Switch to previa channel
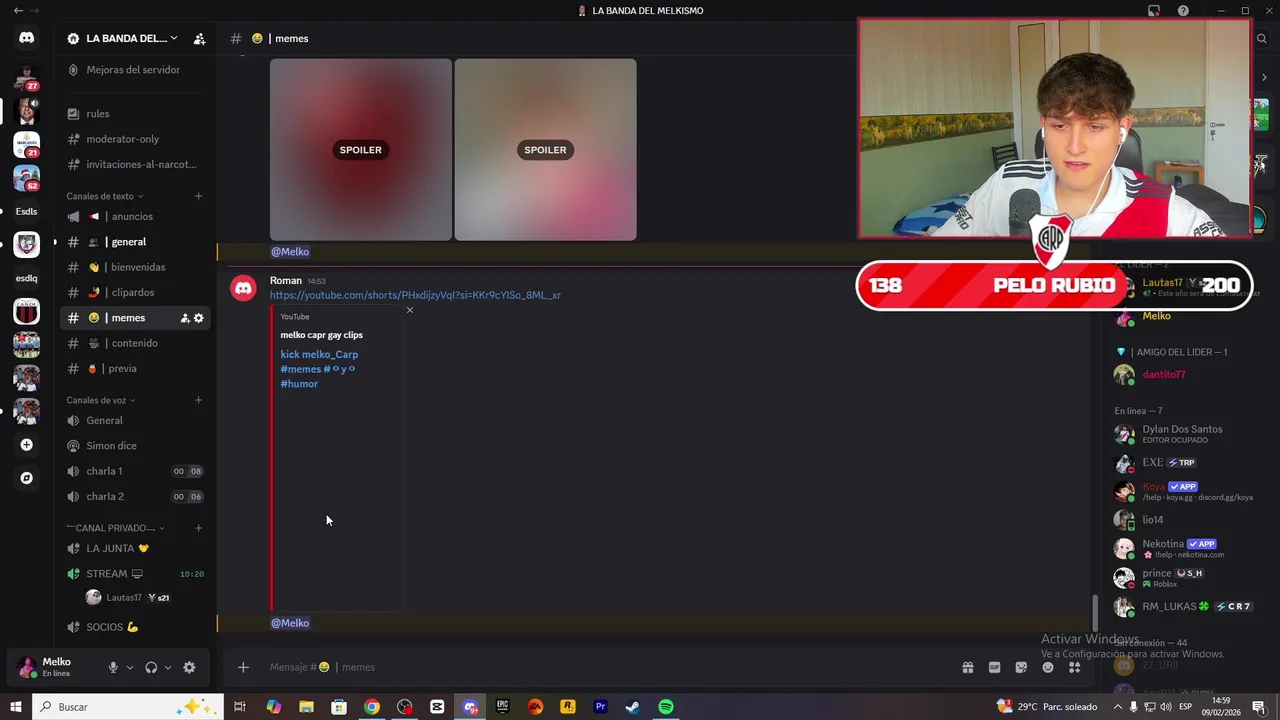 (133, 369)
